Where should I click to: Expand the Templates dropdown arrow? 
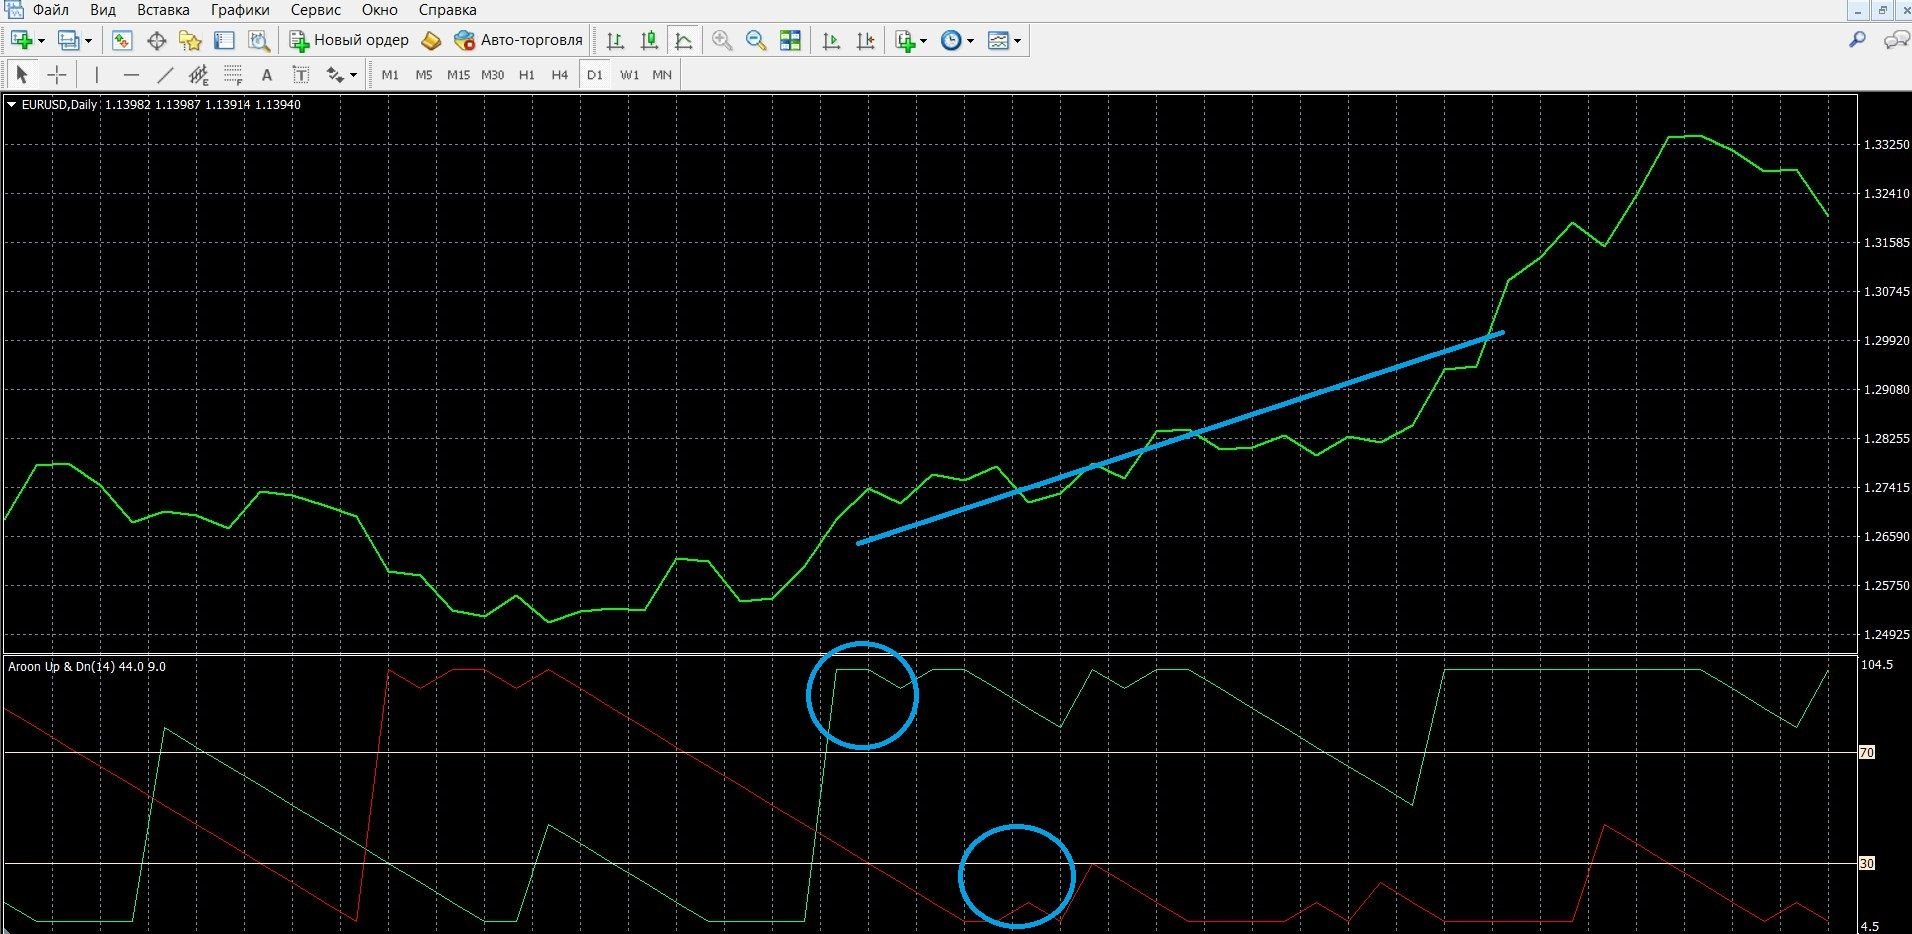1017,41
